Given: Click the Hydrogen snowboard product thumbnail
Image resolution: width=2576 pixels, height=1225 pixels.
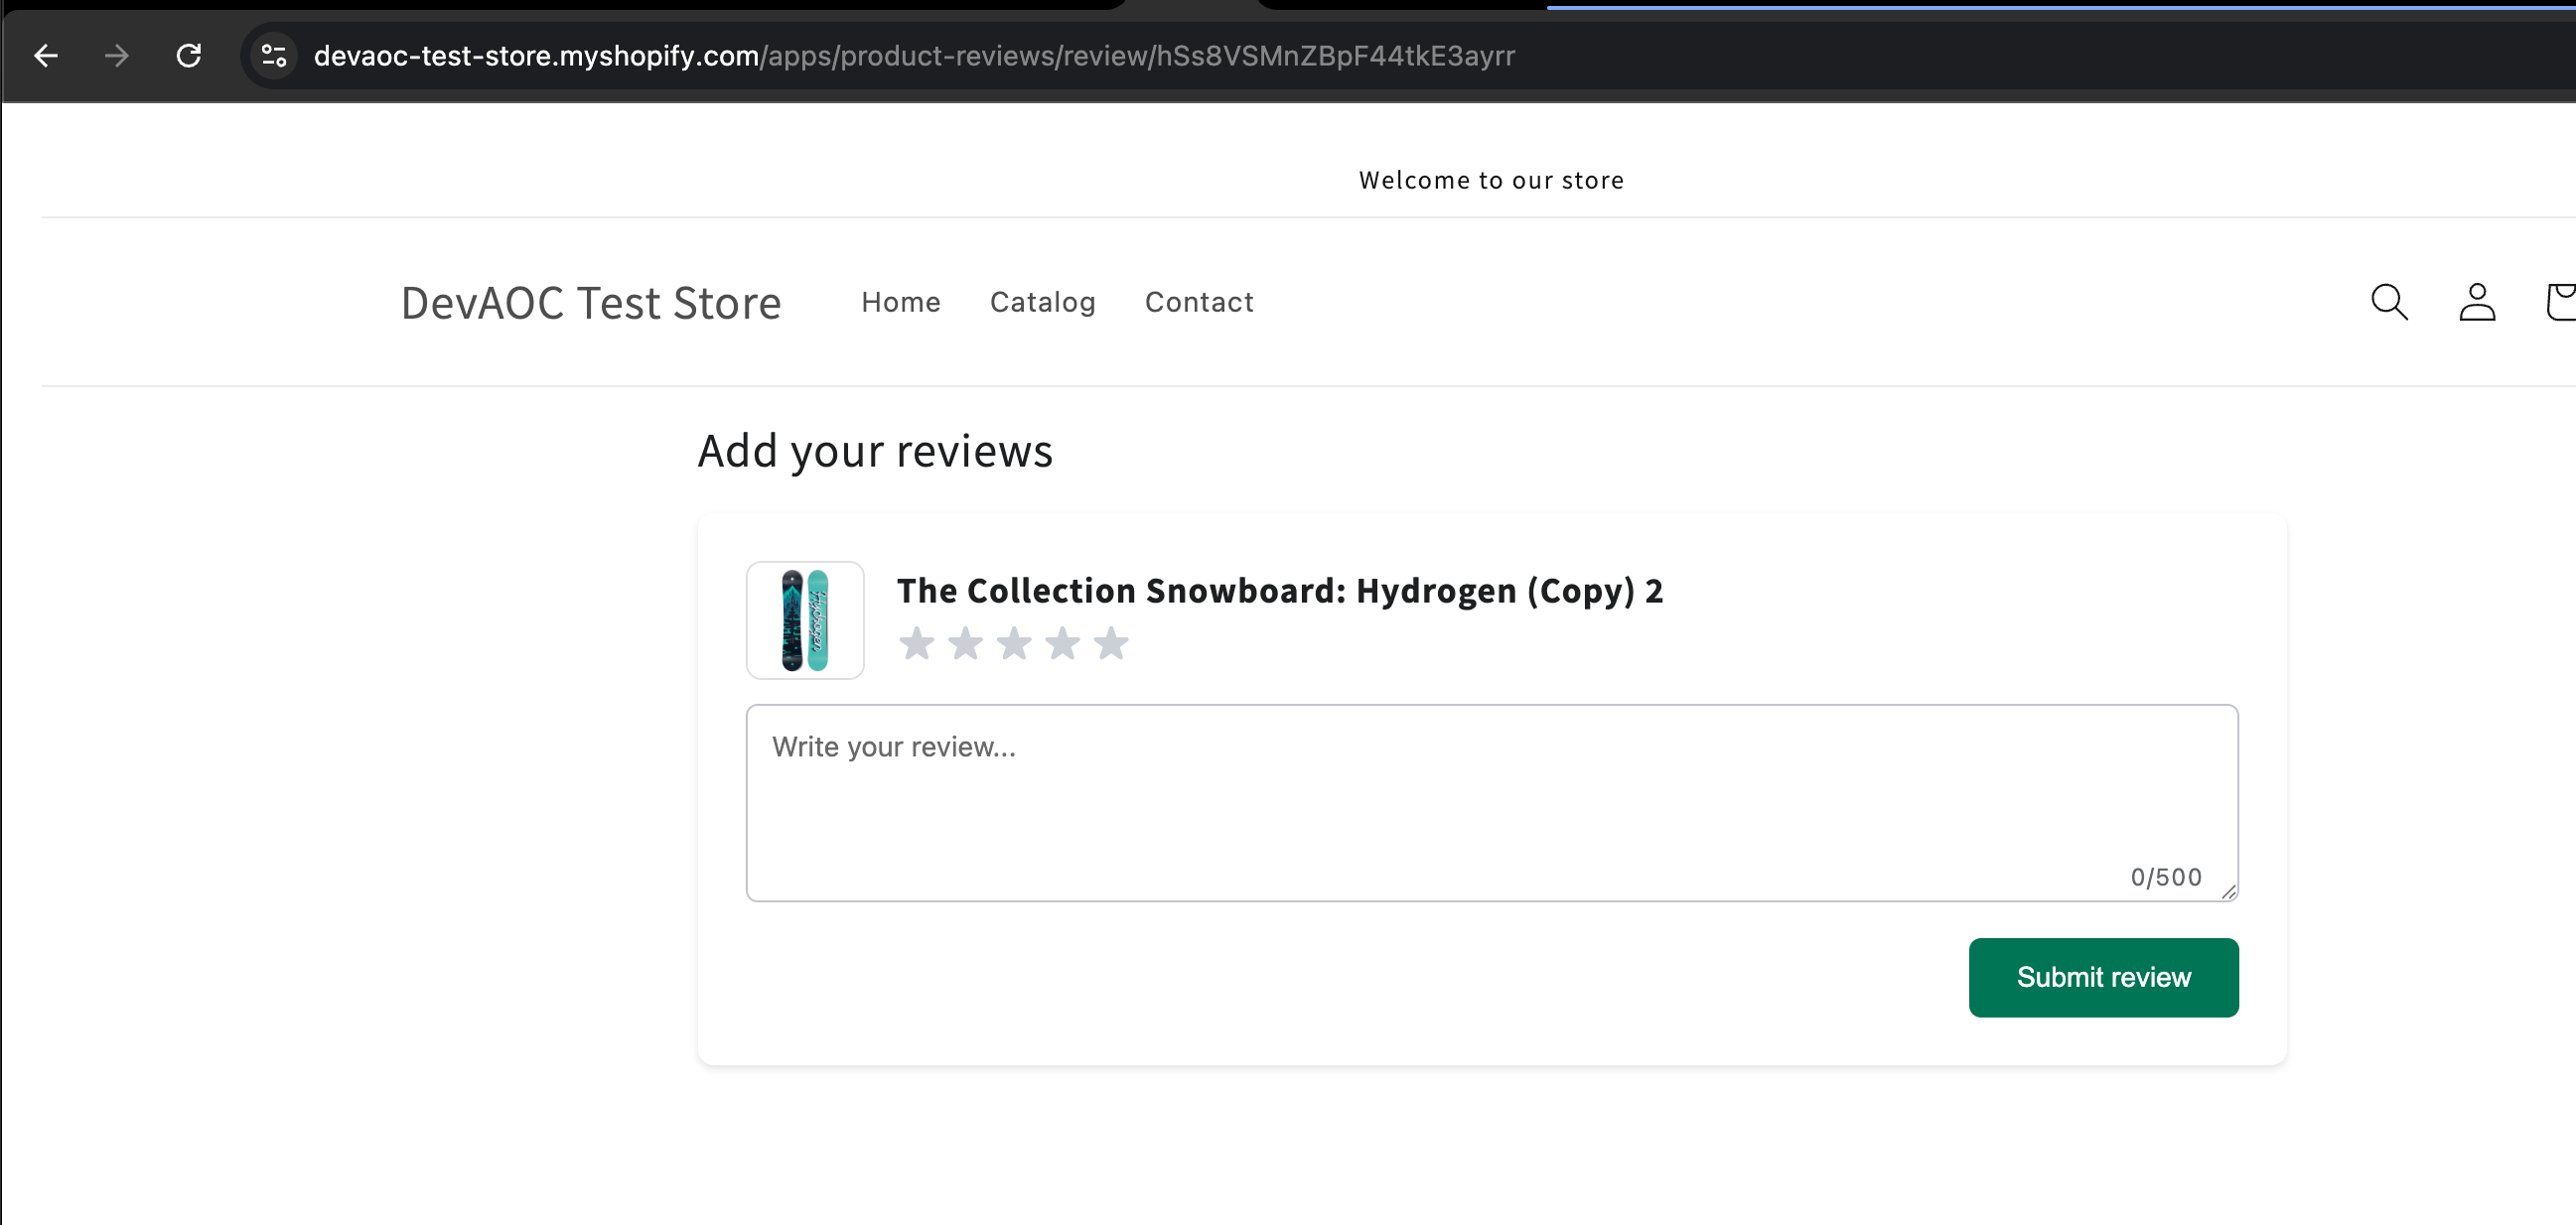Looking at the screenshot, I should click(x=805, y=620).
